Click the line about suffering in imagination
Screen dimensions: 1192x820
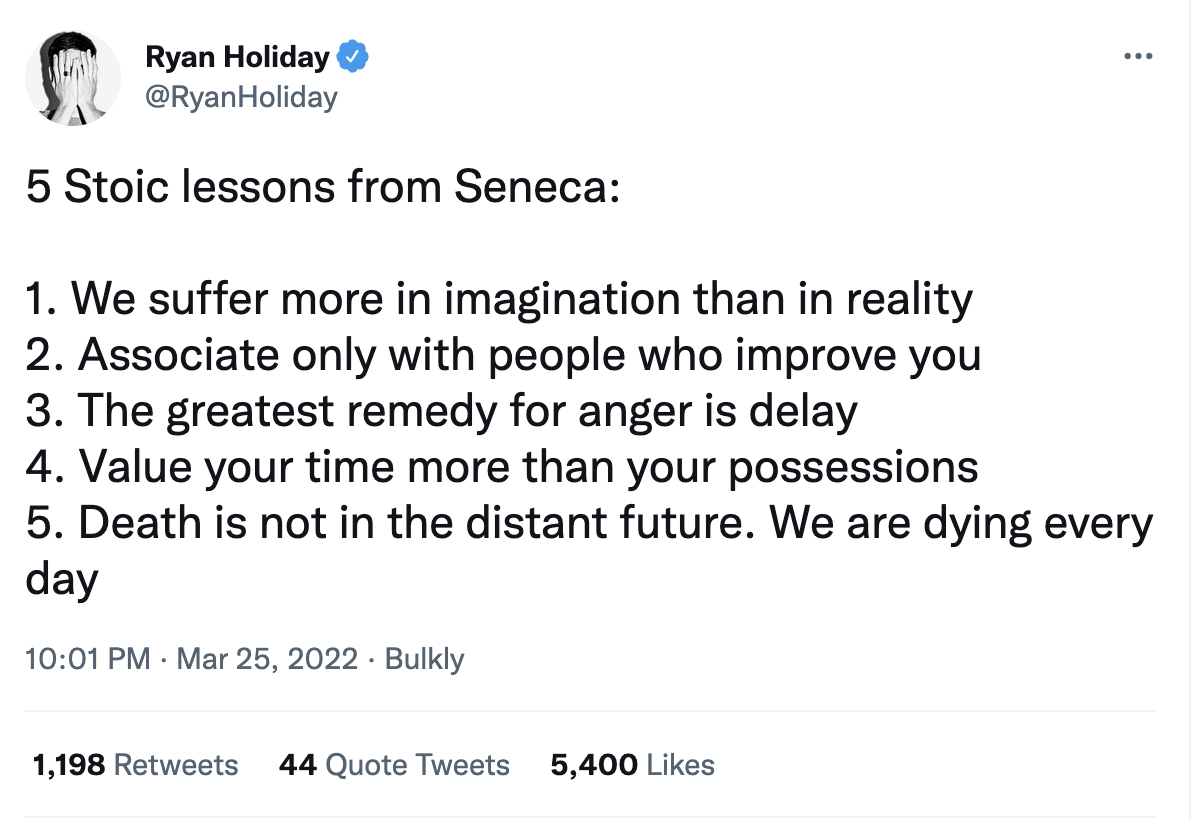(x=498, y=299)
